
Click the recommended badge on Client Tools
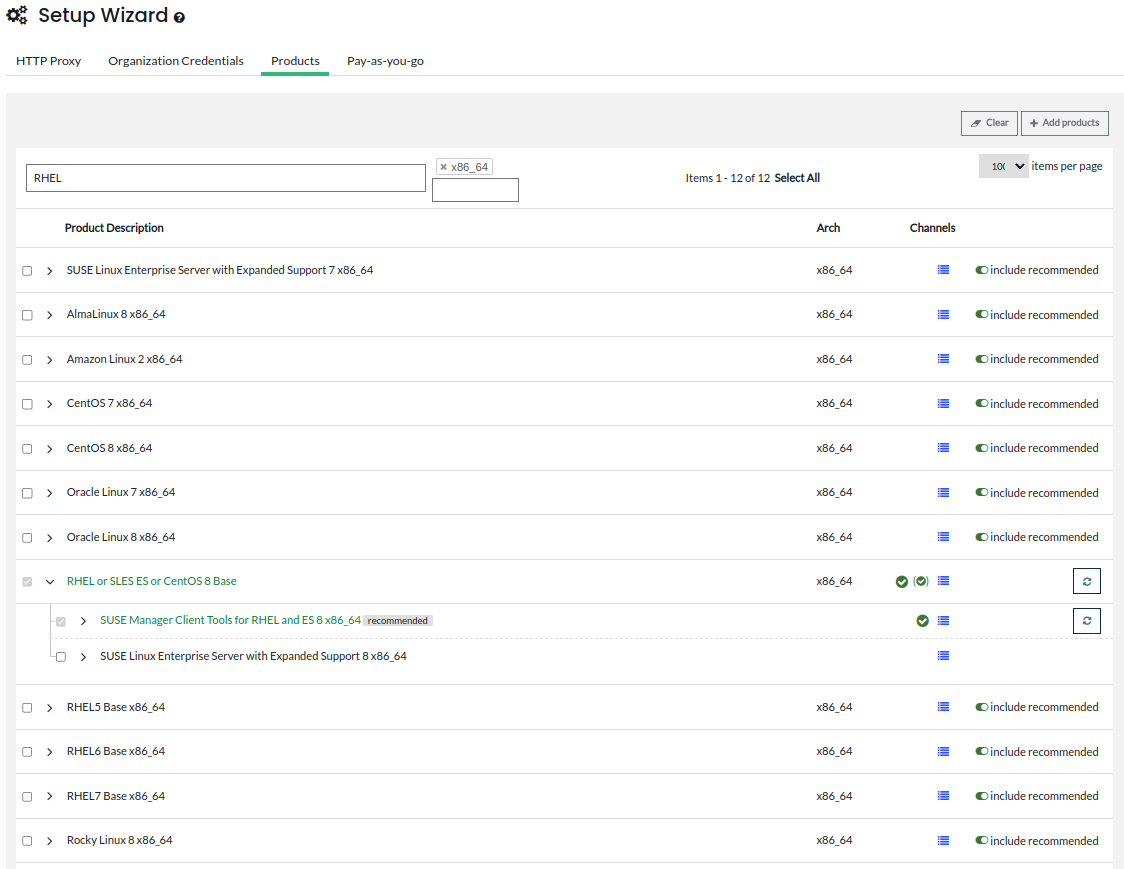pyautogui.click(x=398, y=621)
